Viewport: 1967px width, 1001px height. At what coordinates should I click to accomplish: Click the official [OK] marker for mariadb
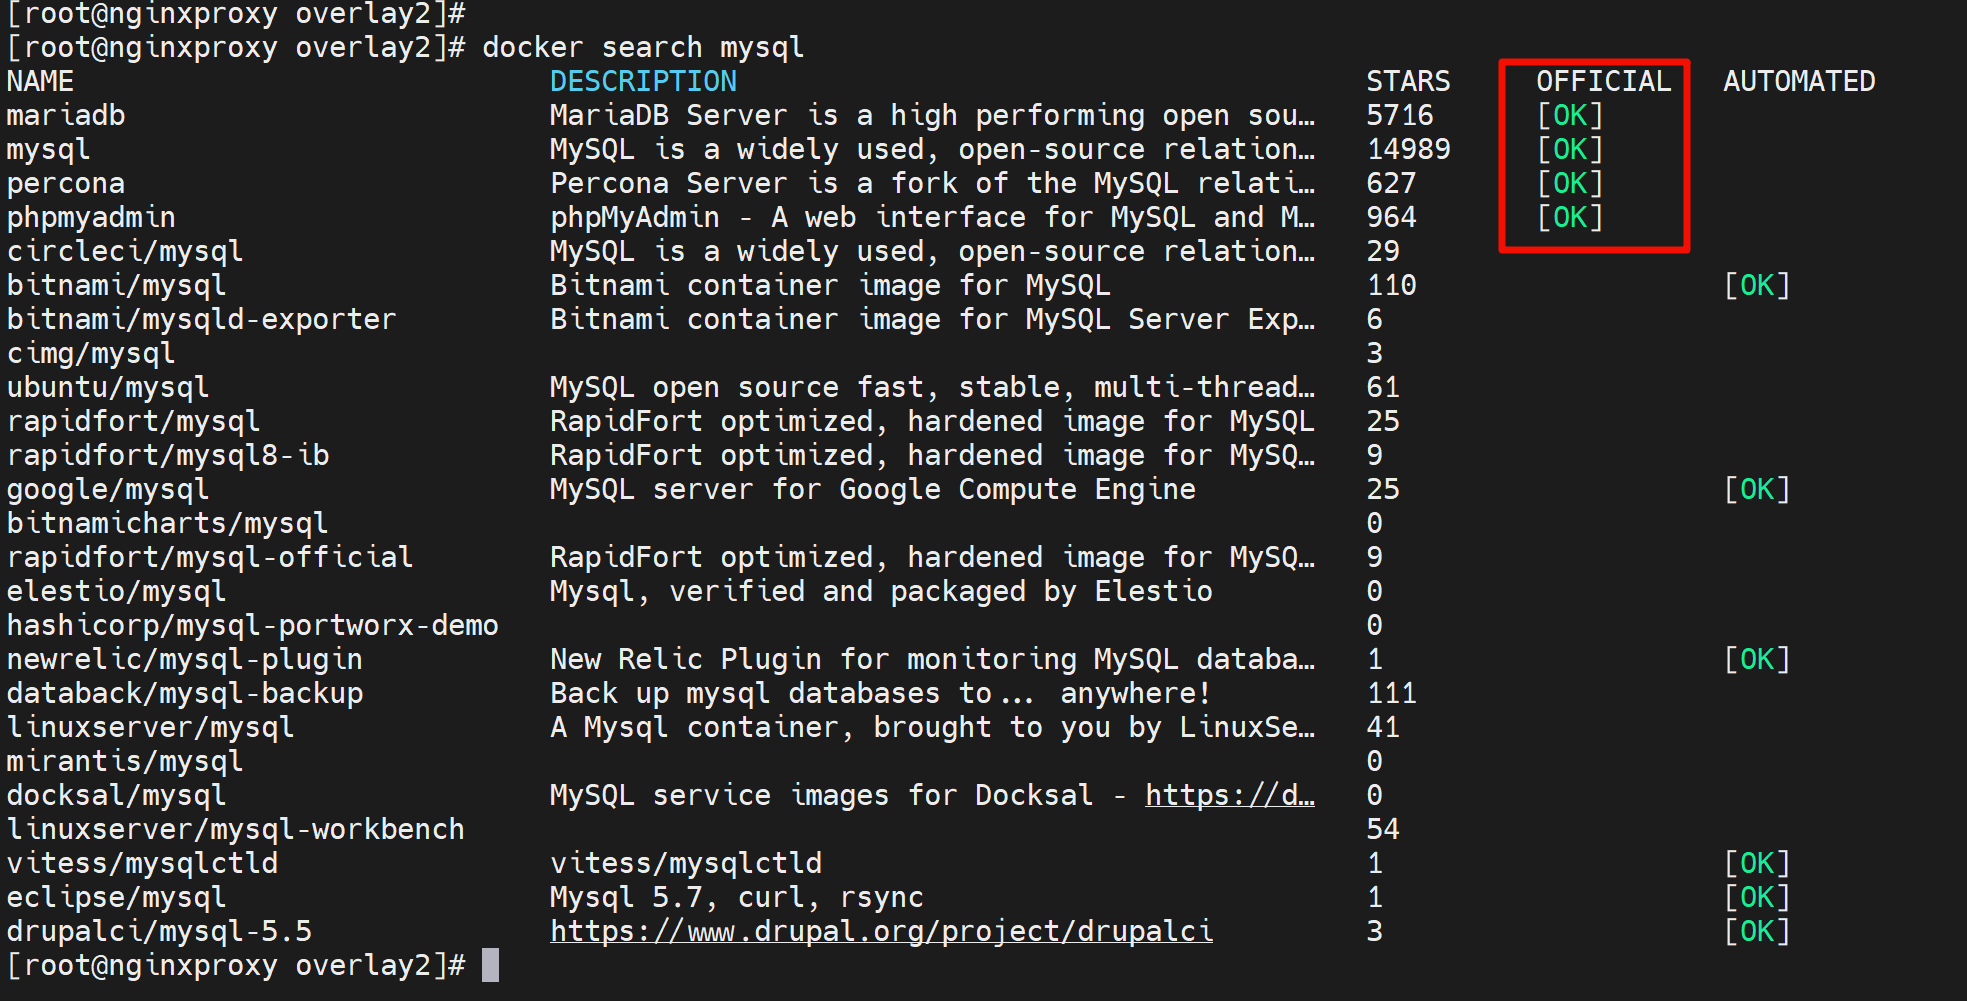[x=1570, y=115]
